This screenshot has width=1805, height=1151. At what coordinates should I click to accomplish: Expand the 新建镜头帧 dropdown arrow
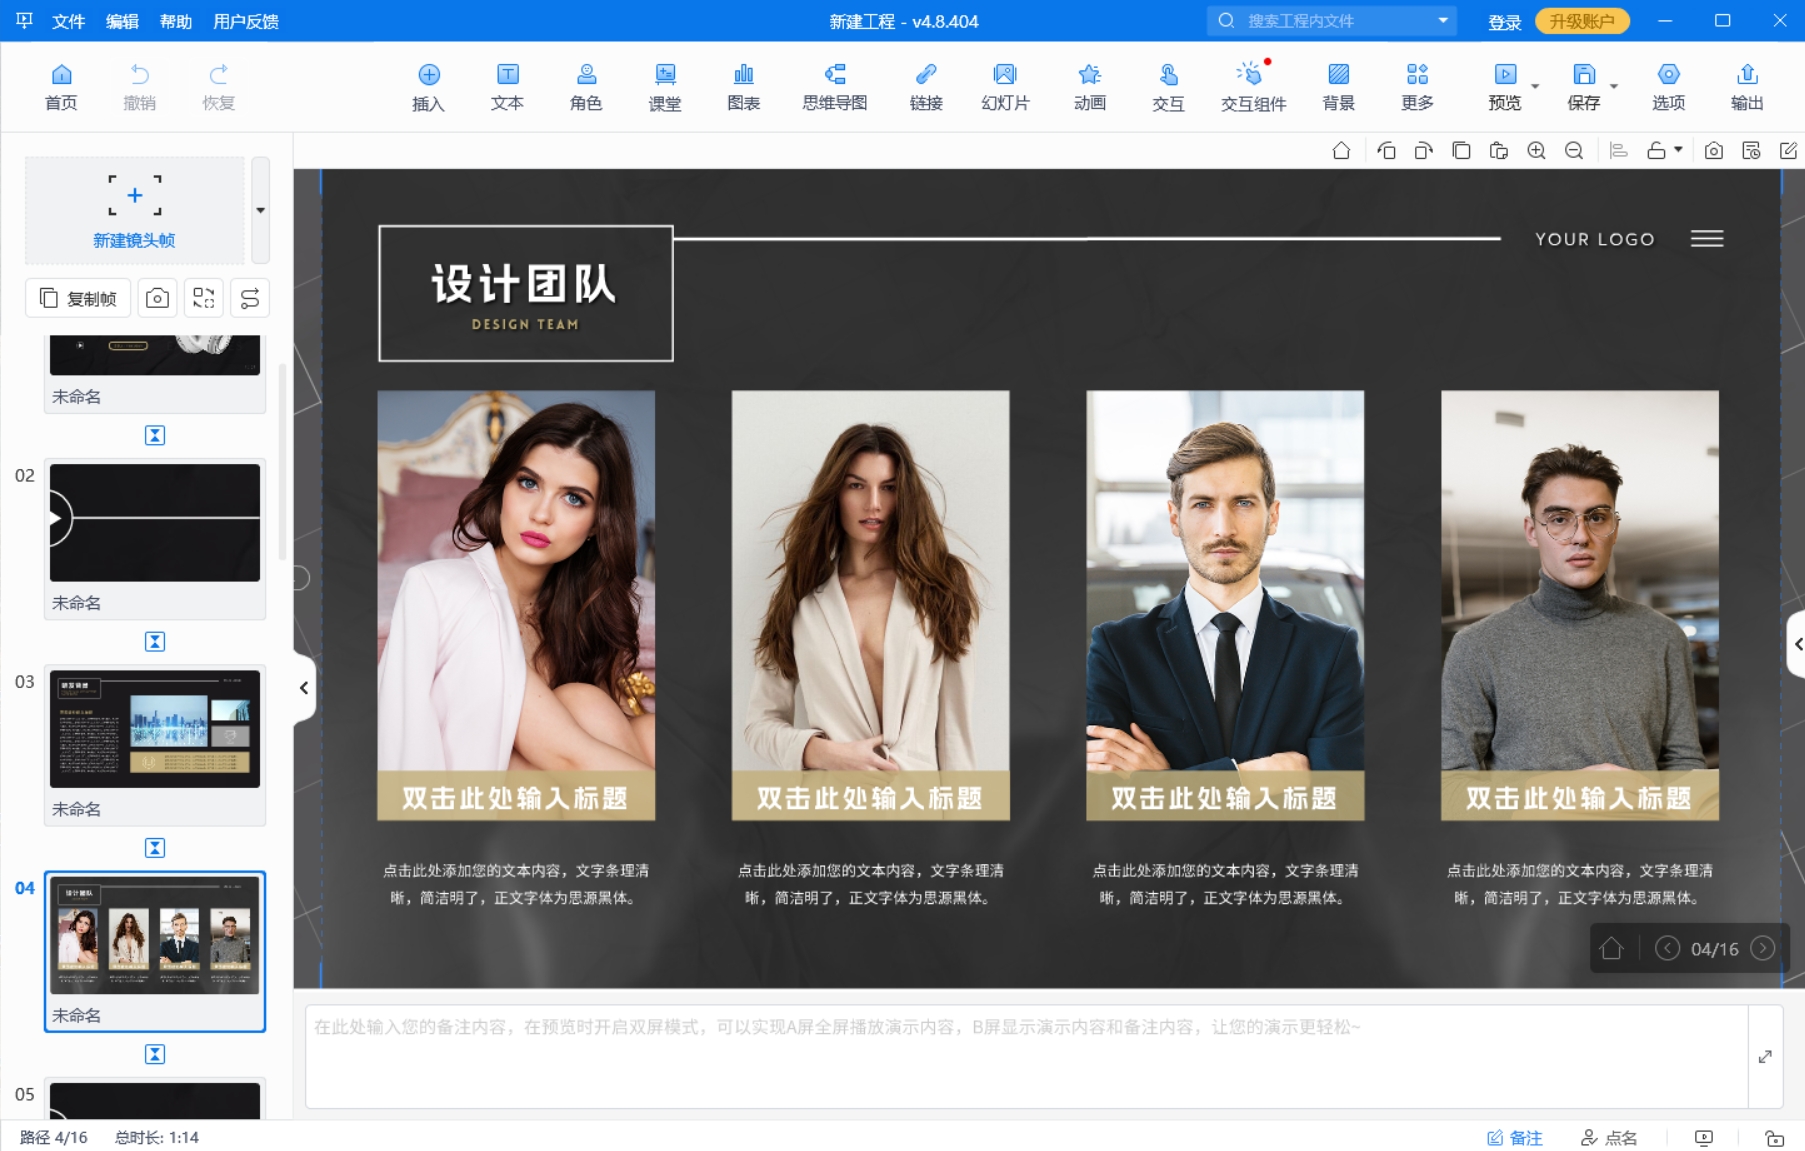pos(261,210)
